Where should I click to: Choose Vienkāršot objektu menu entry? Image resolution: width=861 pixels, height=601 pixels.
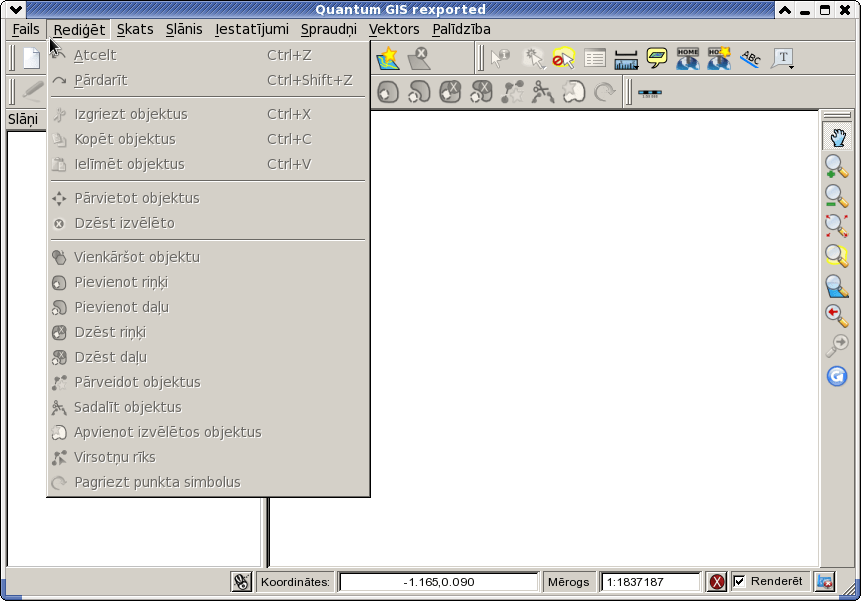tap(208, 257)
